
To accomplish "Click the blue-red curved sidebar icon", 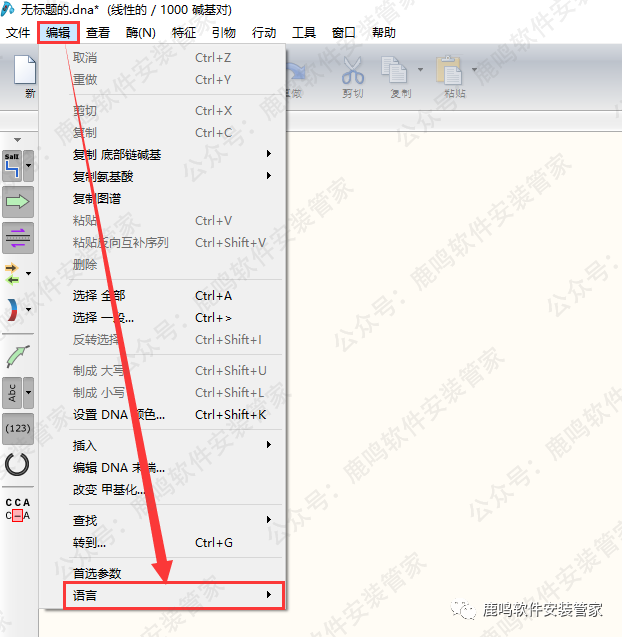I will [12, 310].
